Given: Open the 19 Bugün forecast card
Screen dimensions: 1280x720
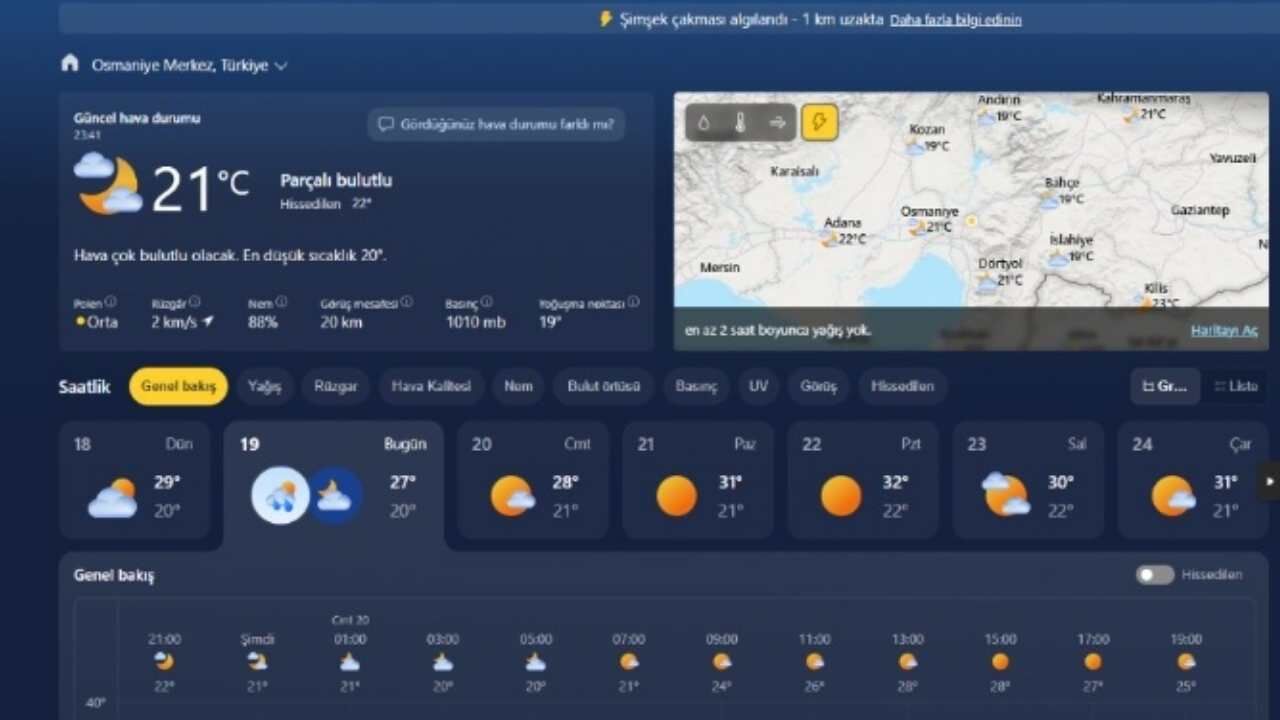Looking at the screenshot, I should [x=334, y=483].
